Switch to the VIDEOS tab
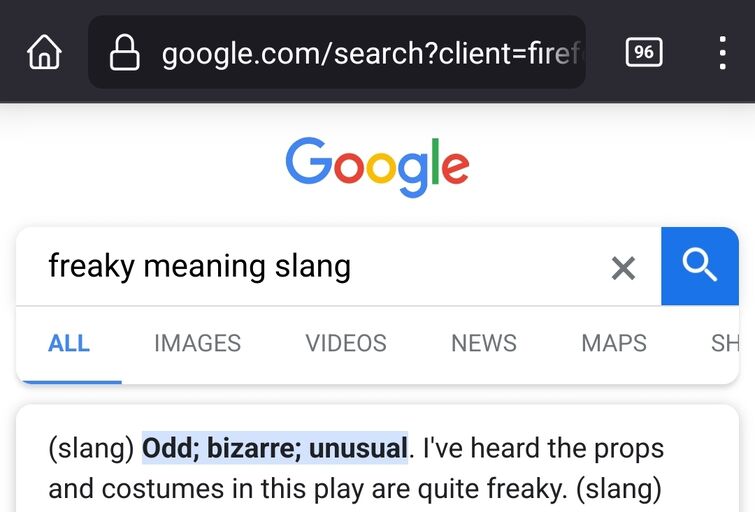The height and width of the screenshot is (512, 755). (x=346, y=343)
